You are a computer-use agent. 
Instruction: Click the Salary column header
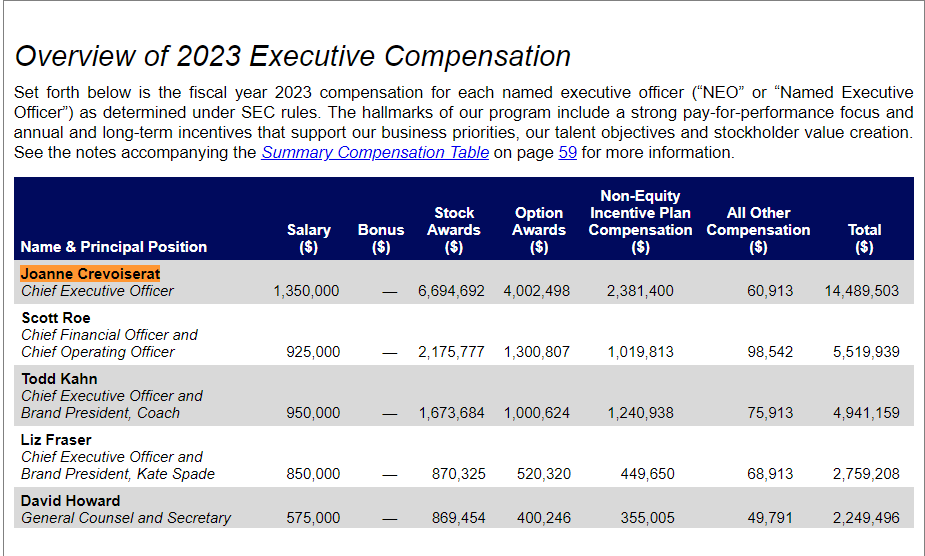(x=308, y=238)
